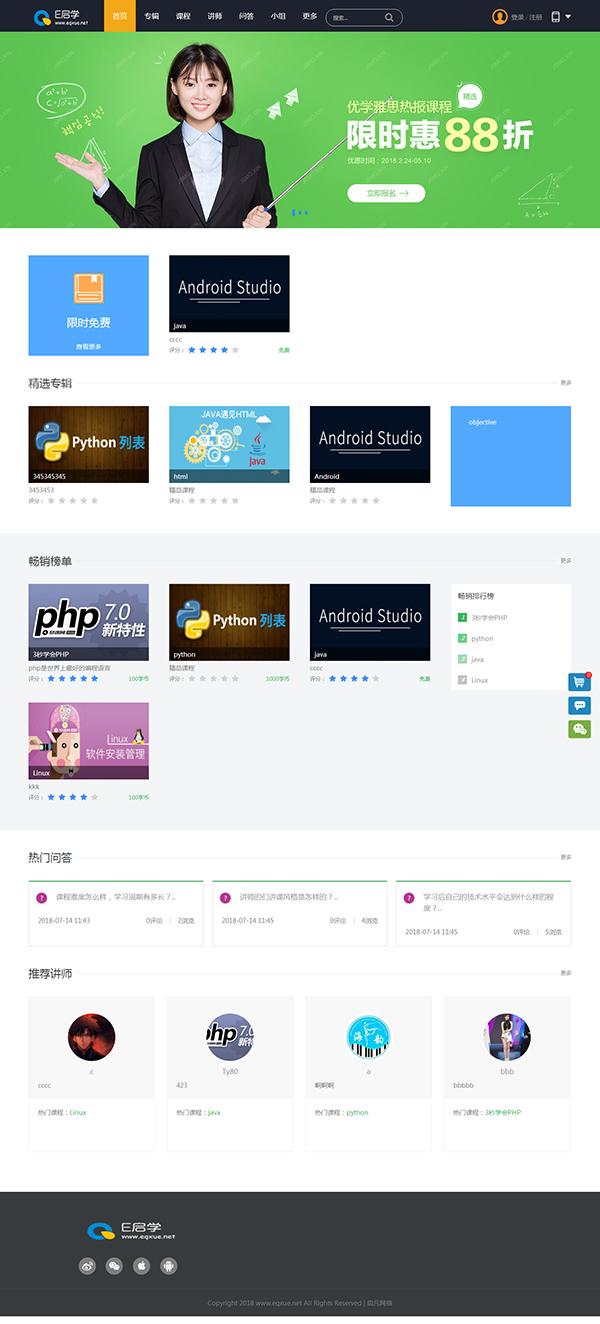Image resolution: width=600 pixels, height=1324 pixels.
Task: Open JAVA遇见HTML album thumbnail
Action: (229, 444)
